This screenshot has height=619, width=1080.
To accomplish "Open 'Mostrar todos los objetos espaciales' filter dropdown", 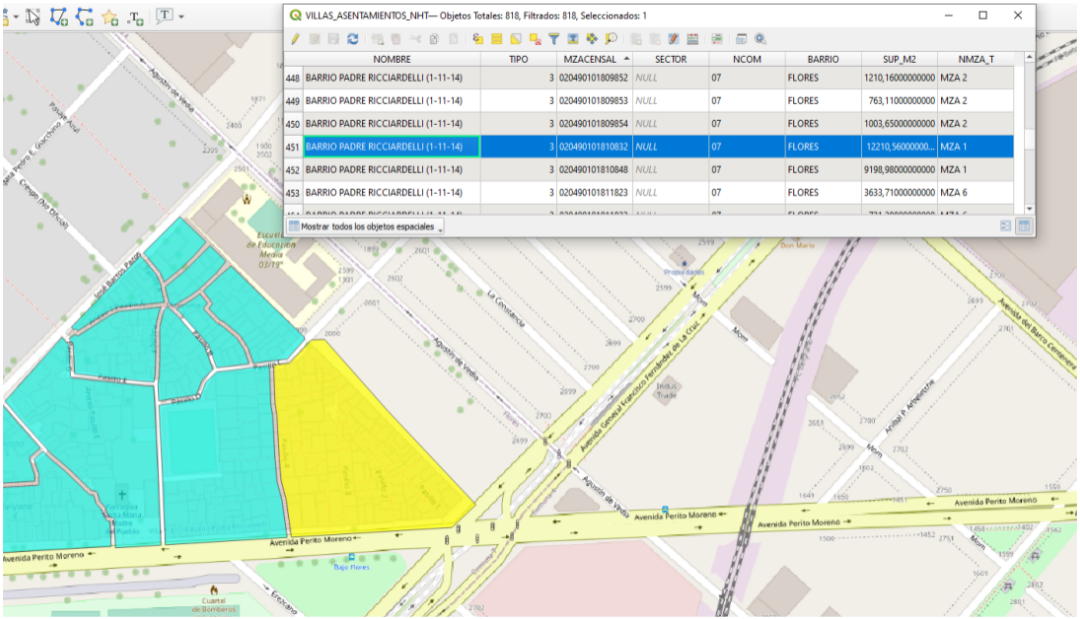I will [x=366, y=227].
